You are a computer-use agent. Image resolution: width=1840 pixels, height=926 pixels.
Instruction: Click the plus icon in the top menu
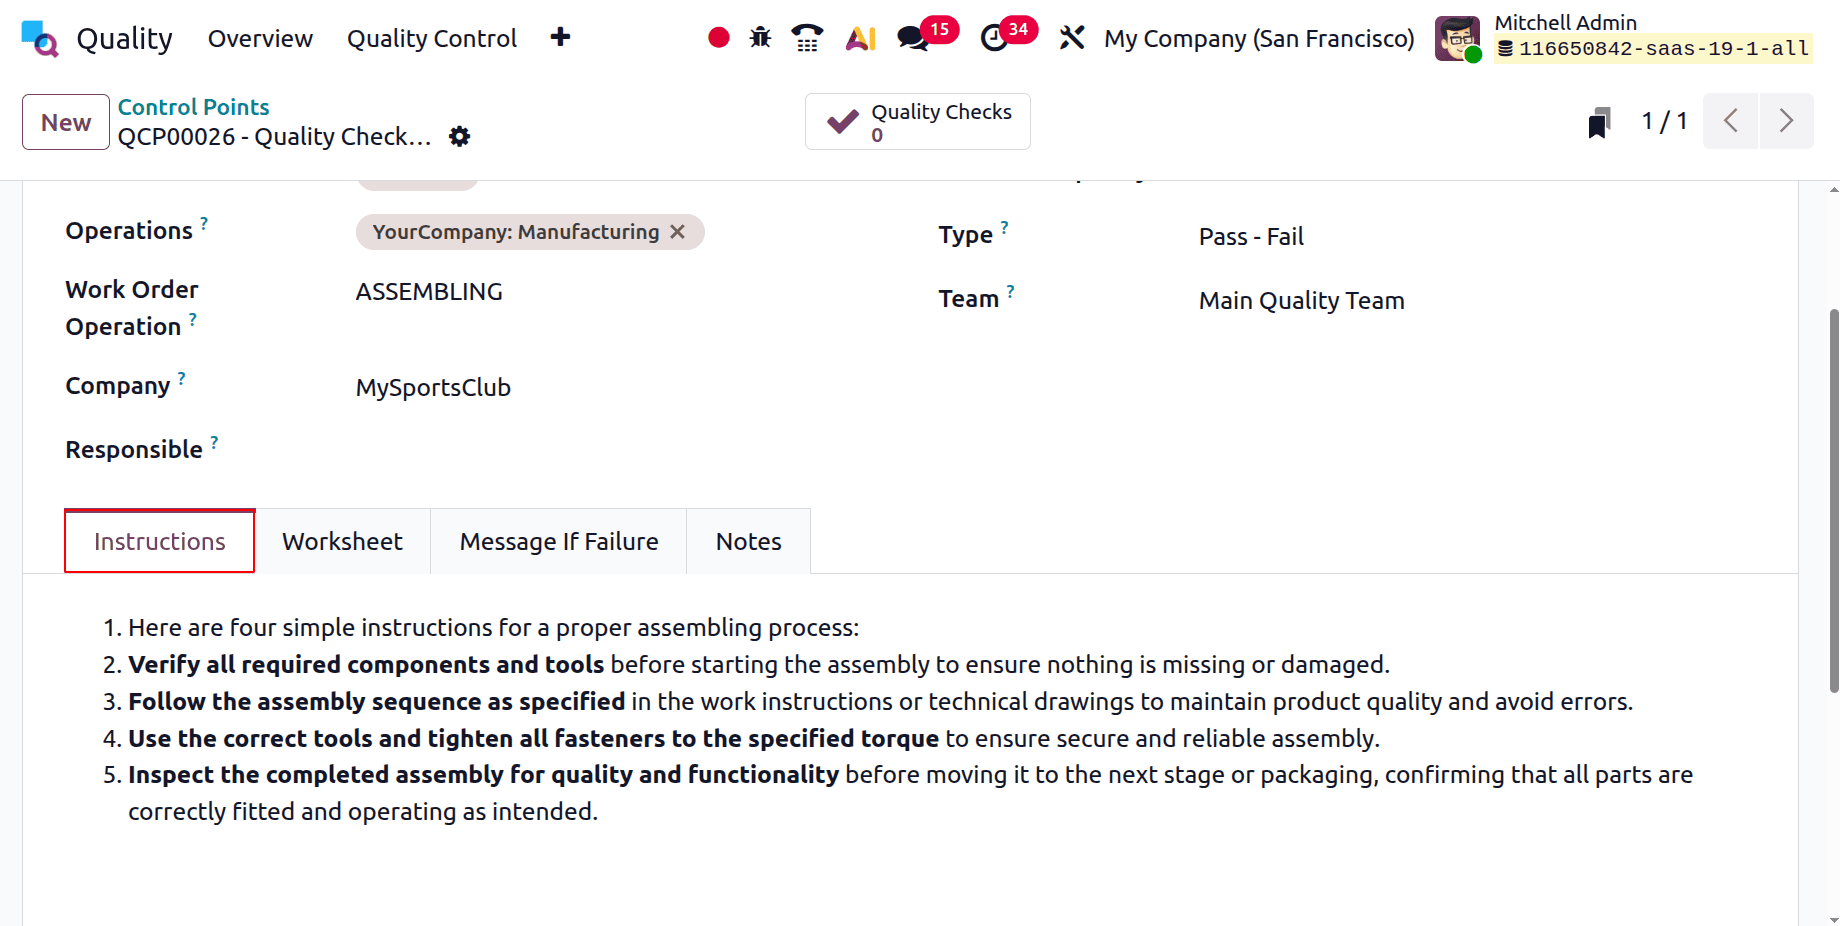[x=560, y=37]
